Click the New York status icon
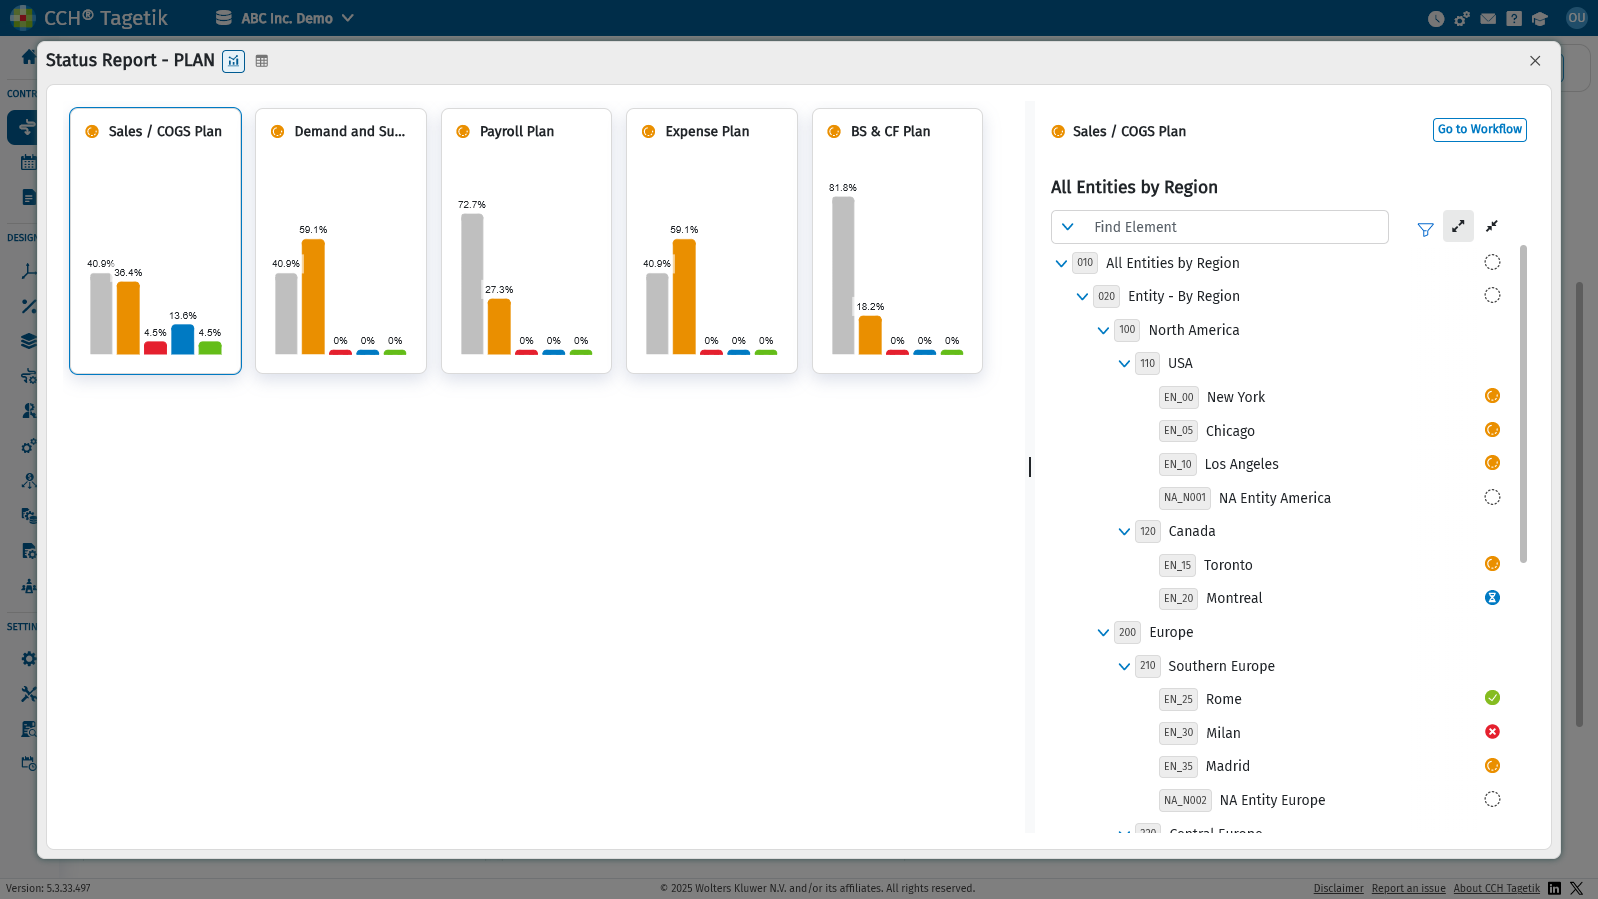This screenshot has height=899, width=1598. 1492,396
